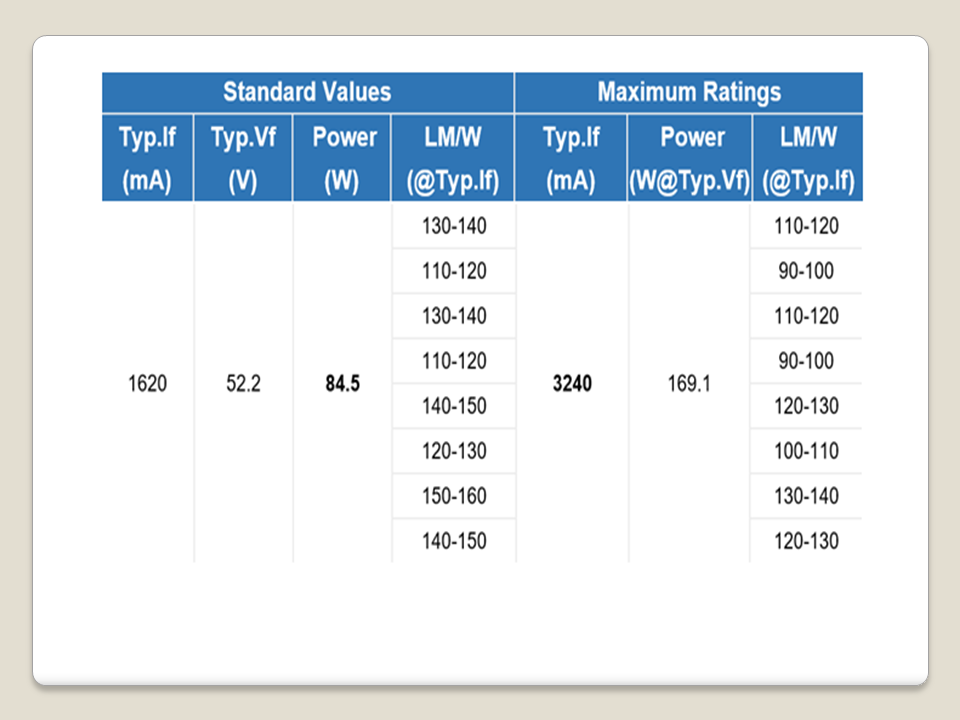
Task: Click the Standard Values header cell
Action: pyautogui.click(x=307, y=92)
